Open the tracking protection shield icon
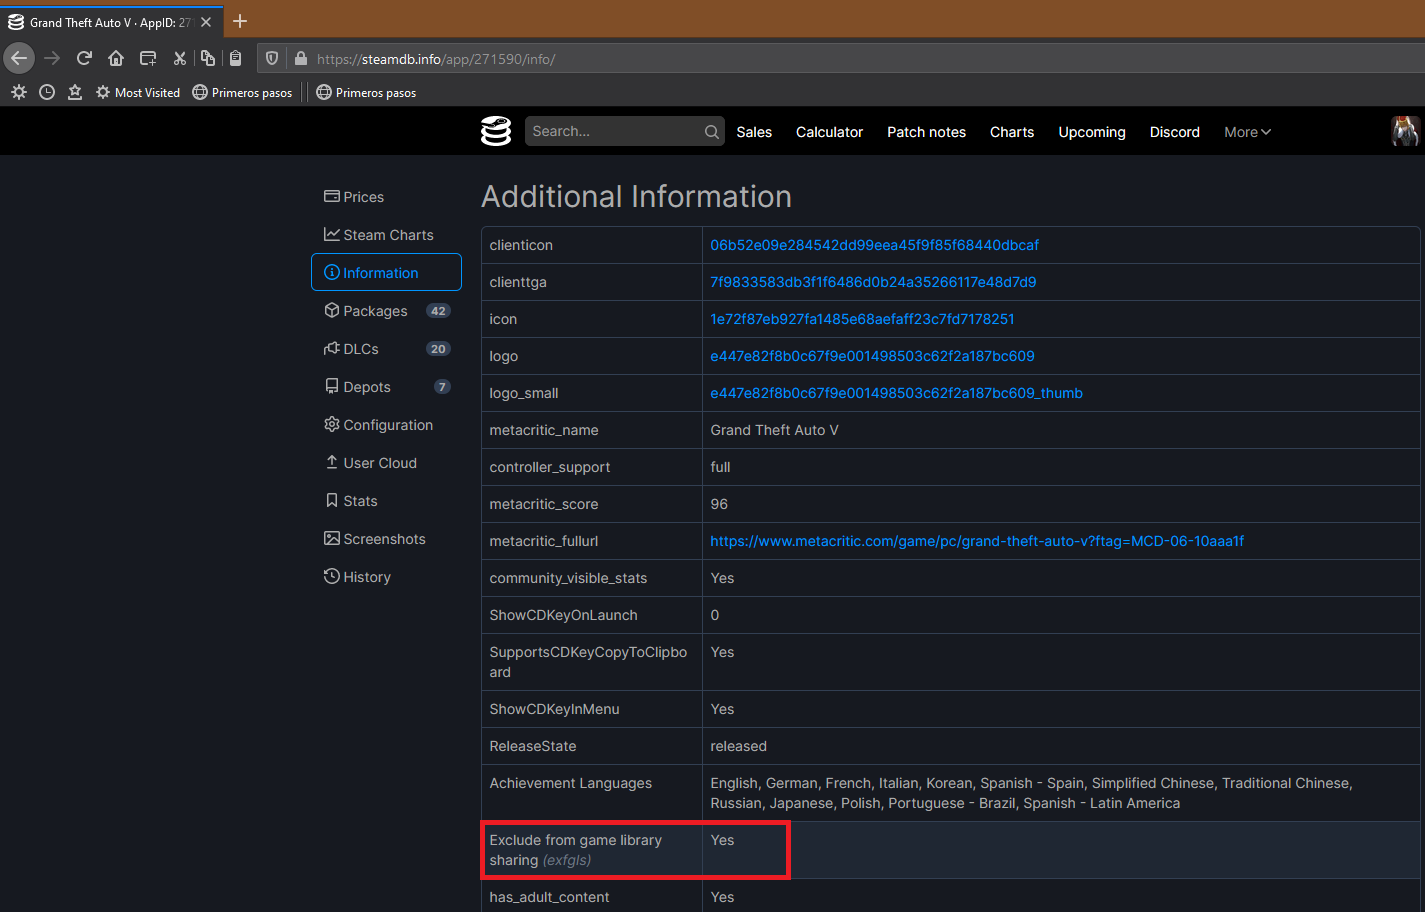This screenshot has width=1425, height=912. coord(271,58)
